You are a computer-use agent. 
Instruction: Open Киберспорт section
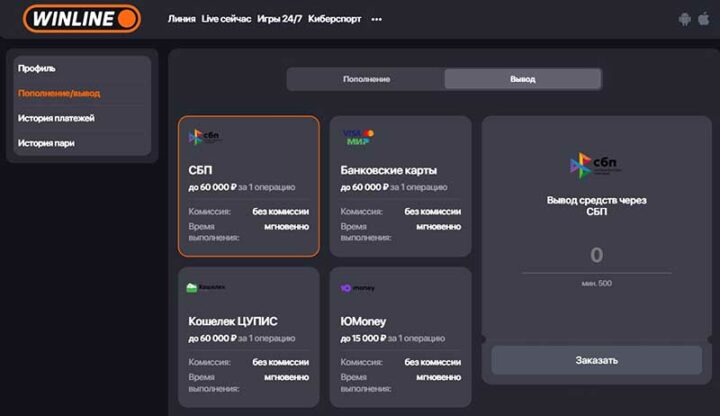point(334,19)
